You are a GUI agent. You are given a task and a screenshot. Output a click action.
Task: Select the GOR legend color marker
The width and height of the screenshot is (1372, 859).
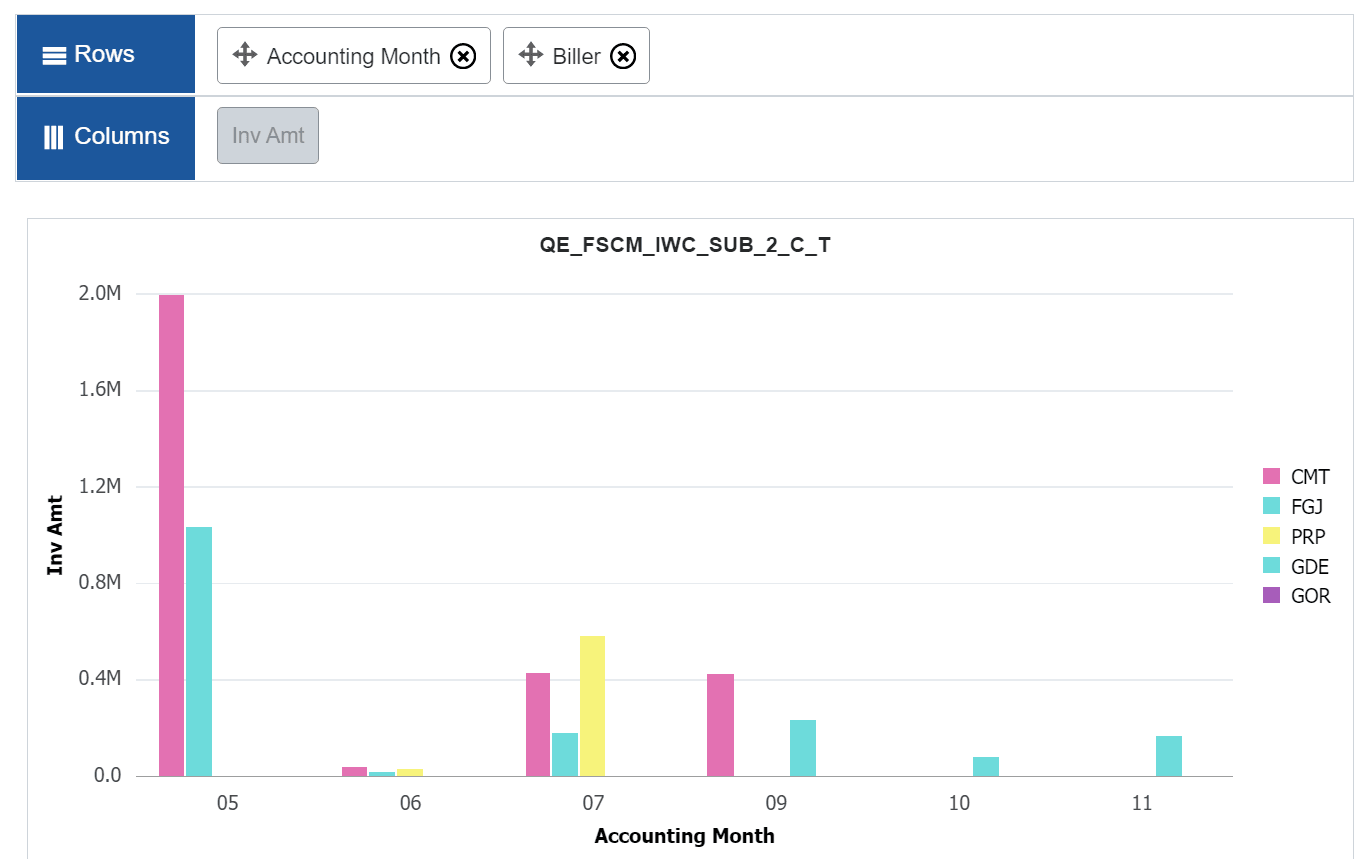click(x=1272, y=596)
